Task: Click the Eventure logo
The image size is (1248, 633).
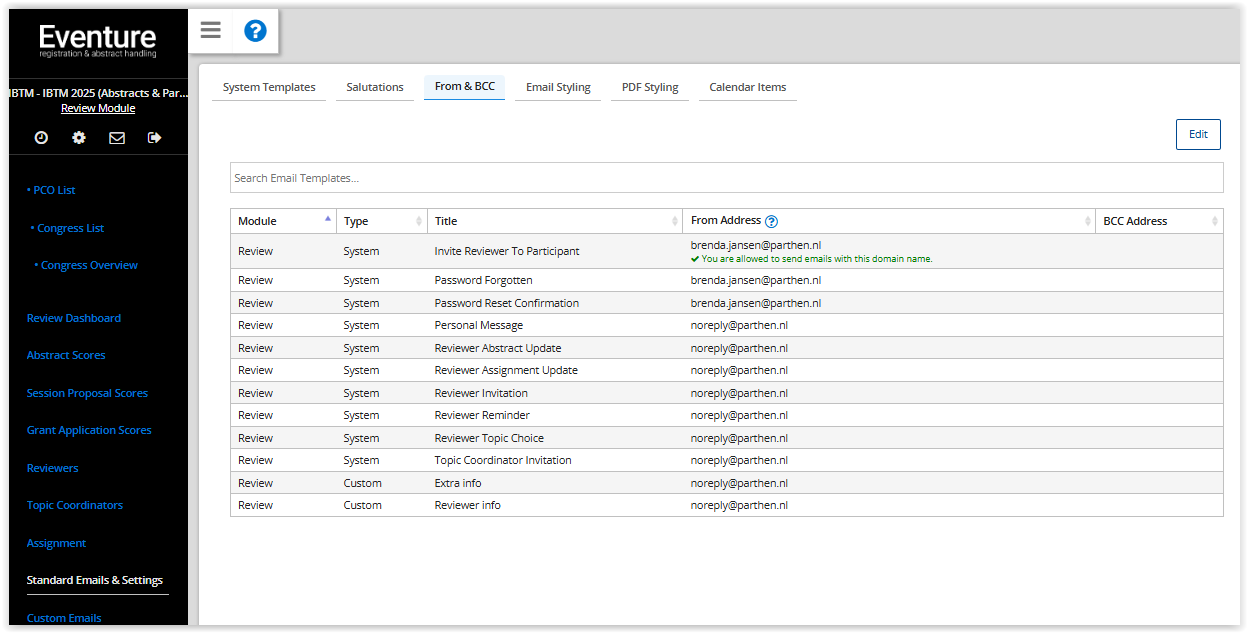Action: [98, 40]
